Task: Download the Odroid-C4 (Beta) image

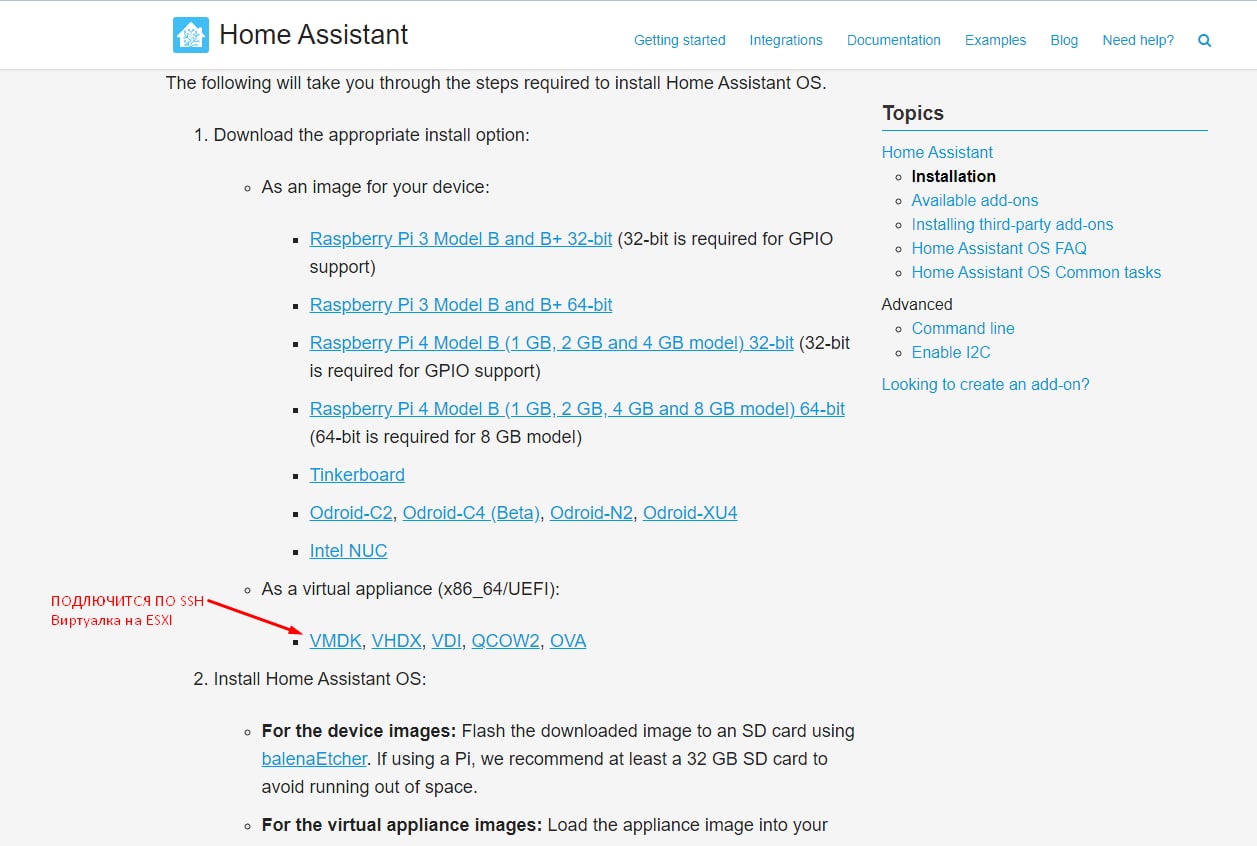Action: [x=472, y=513]
